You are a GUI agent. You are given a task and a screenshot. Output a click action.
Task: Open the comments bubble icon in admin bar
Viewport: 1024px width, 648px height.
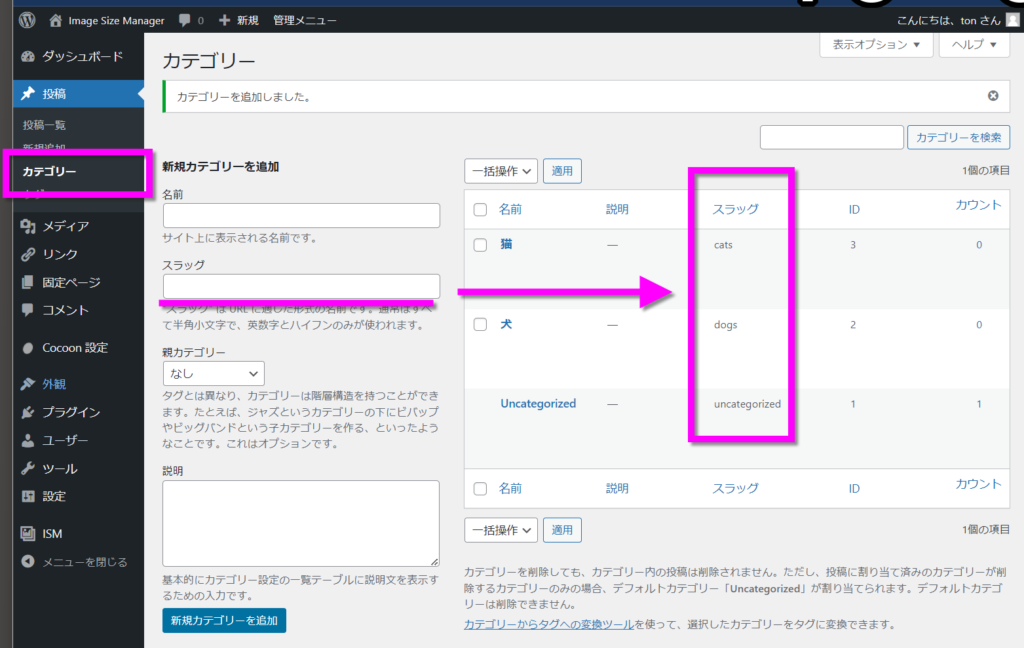pos(185,20)
